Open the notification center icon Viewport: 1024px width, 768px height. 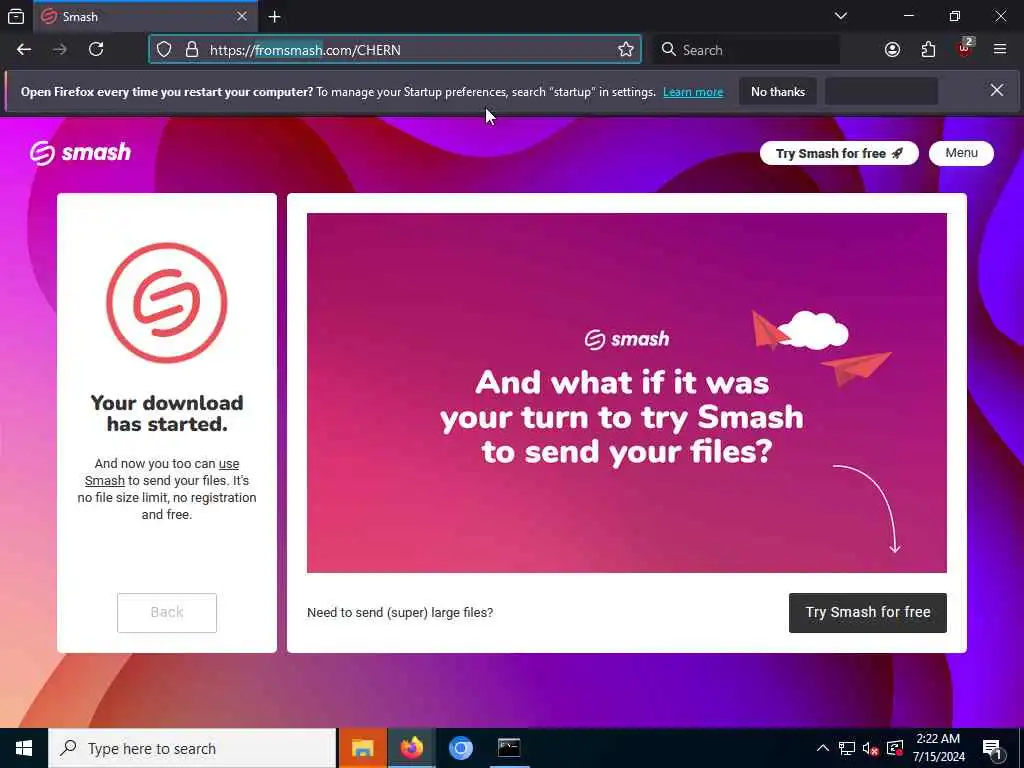993,748
